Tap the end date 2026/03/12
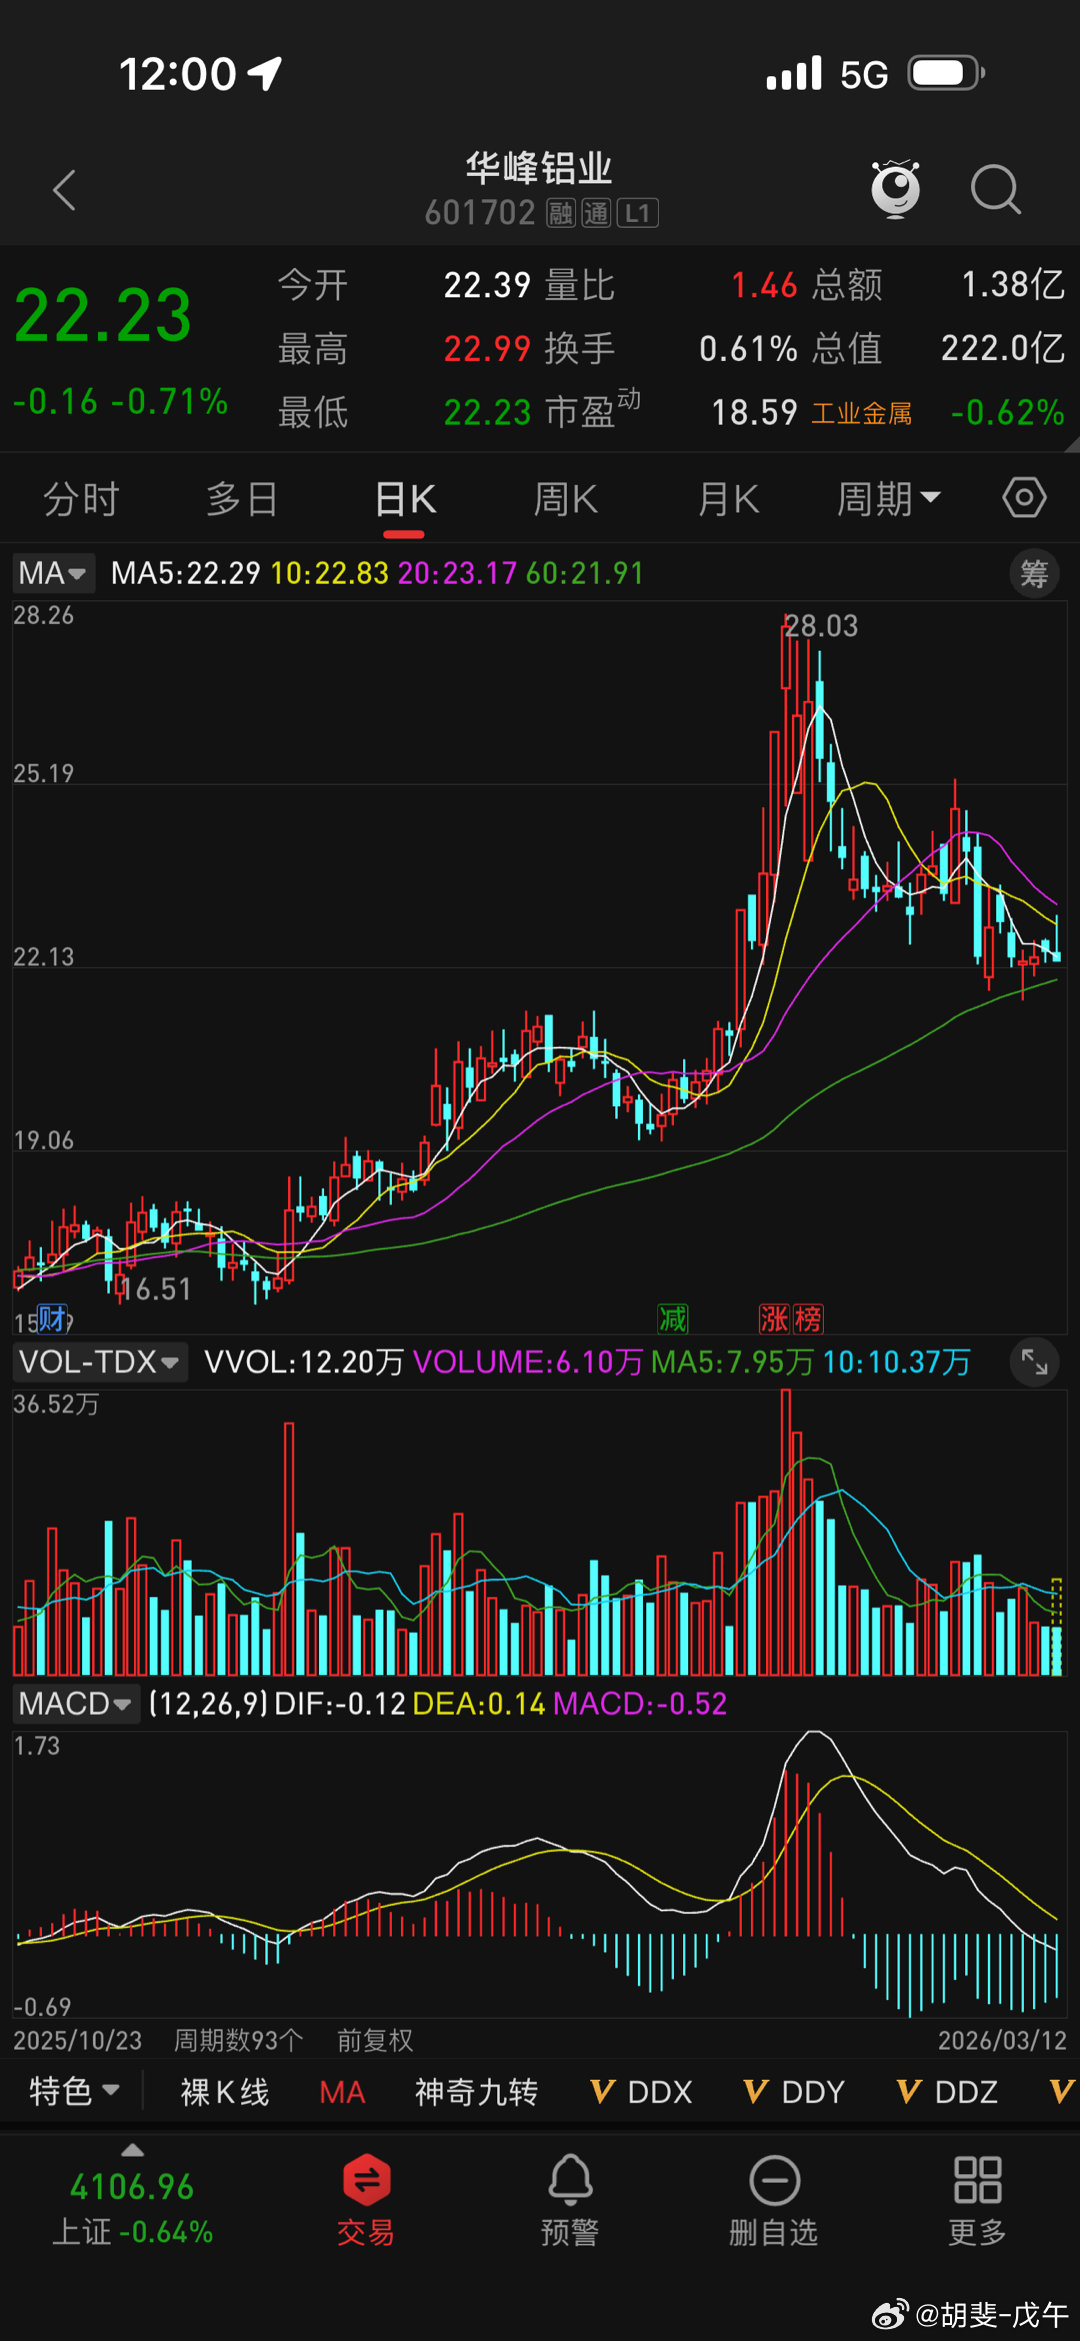Image resolution: width=1080 pixels, height=2341 pixels. [1003, 2040]
